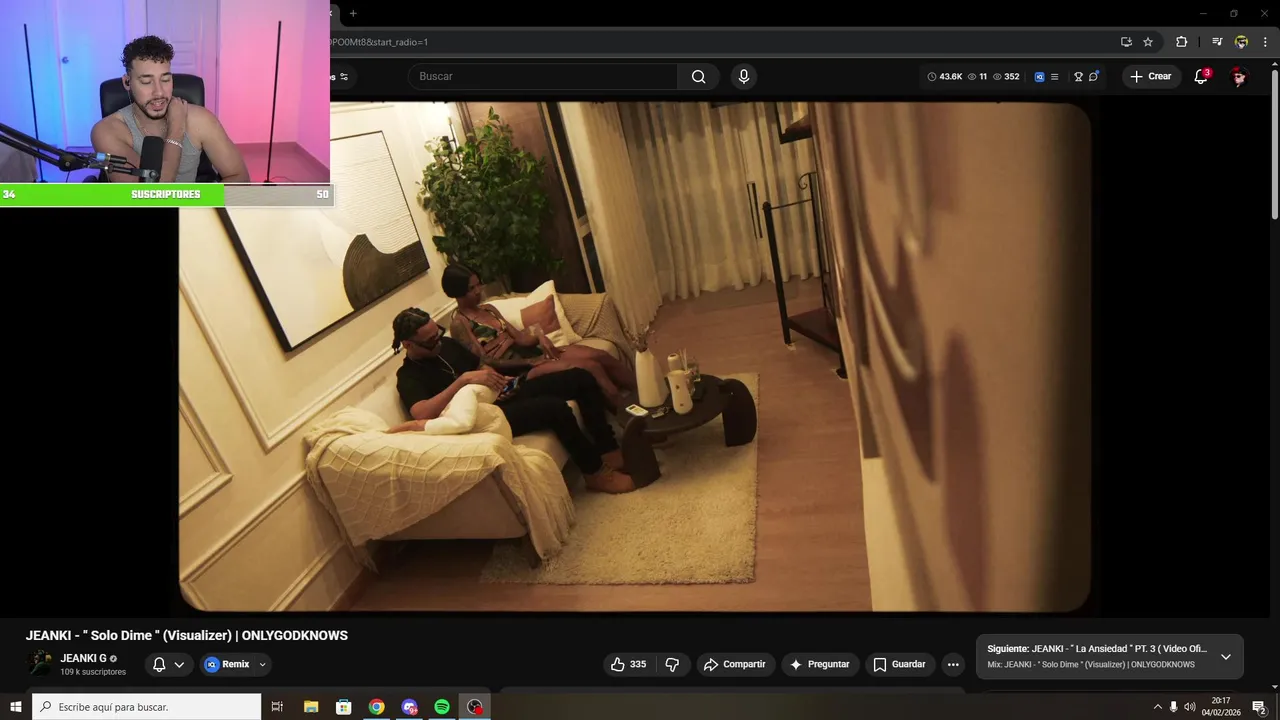
Task: Click the install app icon in the address bar
Action: point(1126,42)
